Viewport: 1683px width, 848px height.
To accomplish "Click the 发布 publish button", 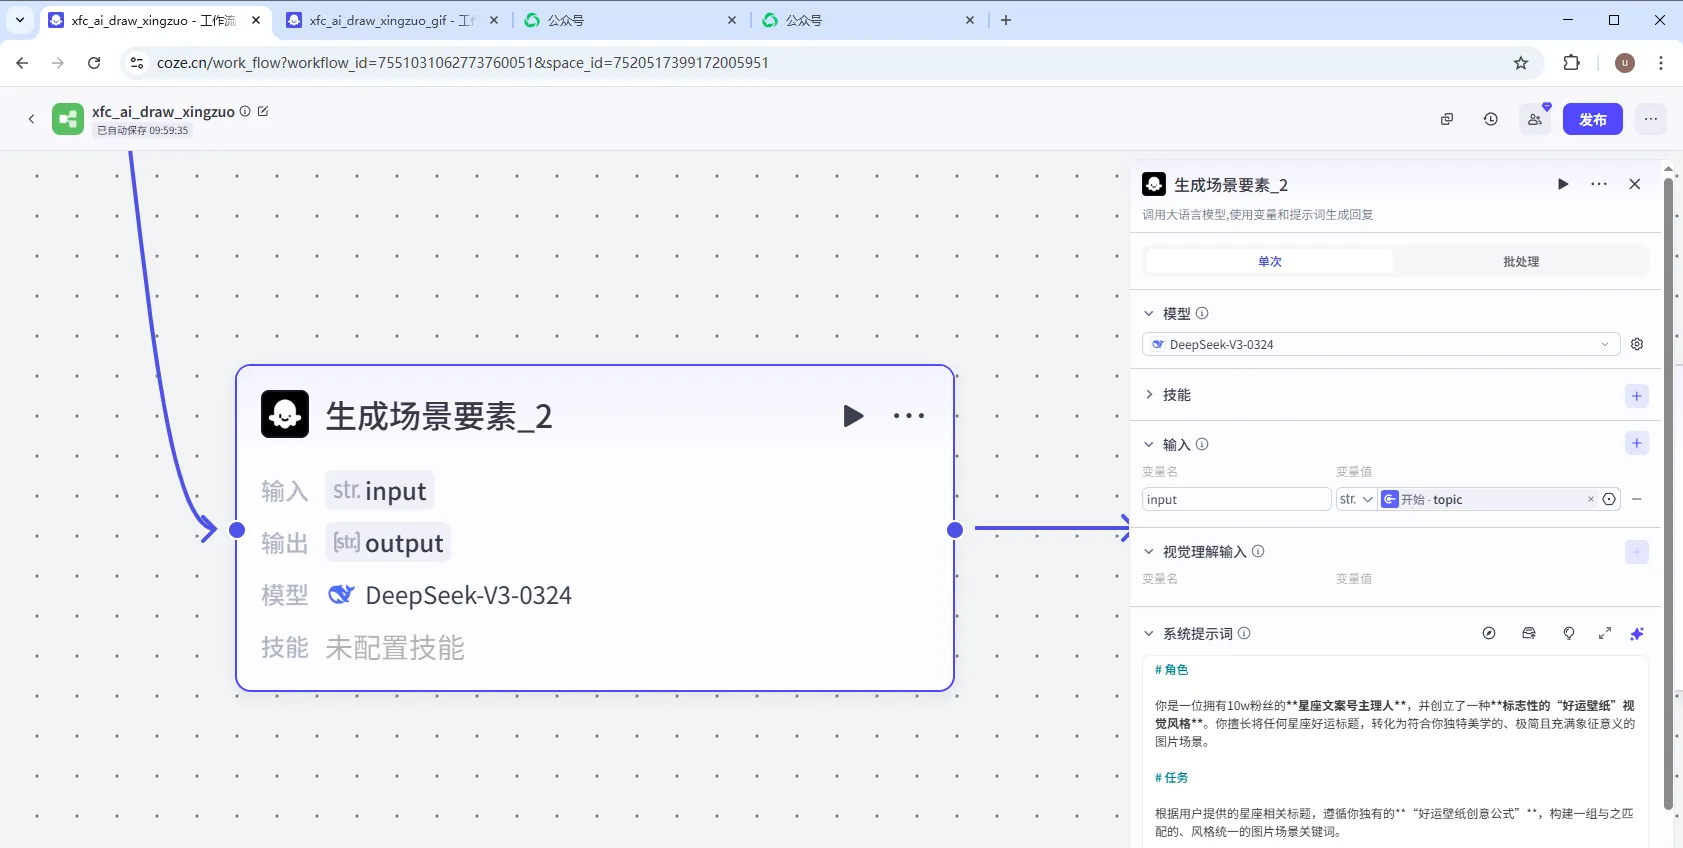I will 1592,119.
